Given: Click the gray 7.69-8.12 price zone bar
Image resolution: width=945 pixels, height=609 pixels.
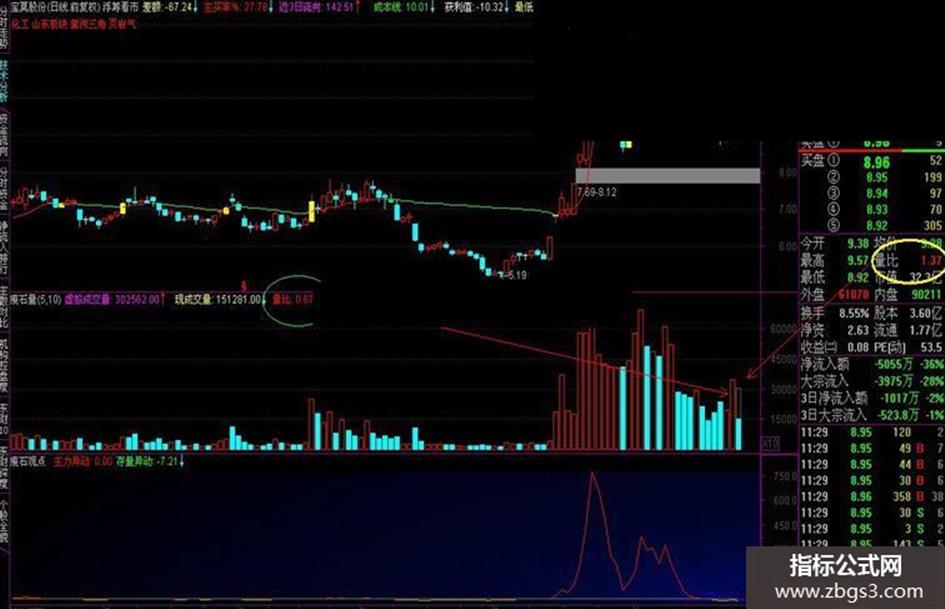Looking at the screenshot, I should (x=668, y=176).
